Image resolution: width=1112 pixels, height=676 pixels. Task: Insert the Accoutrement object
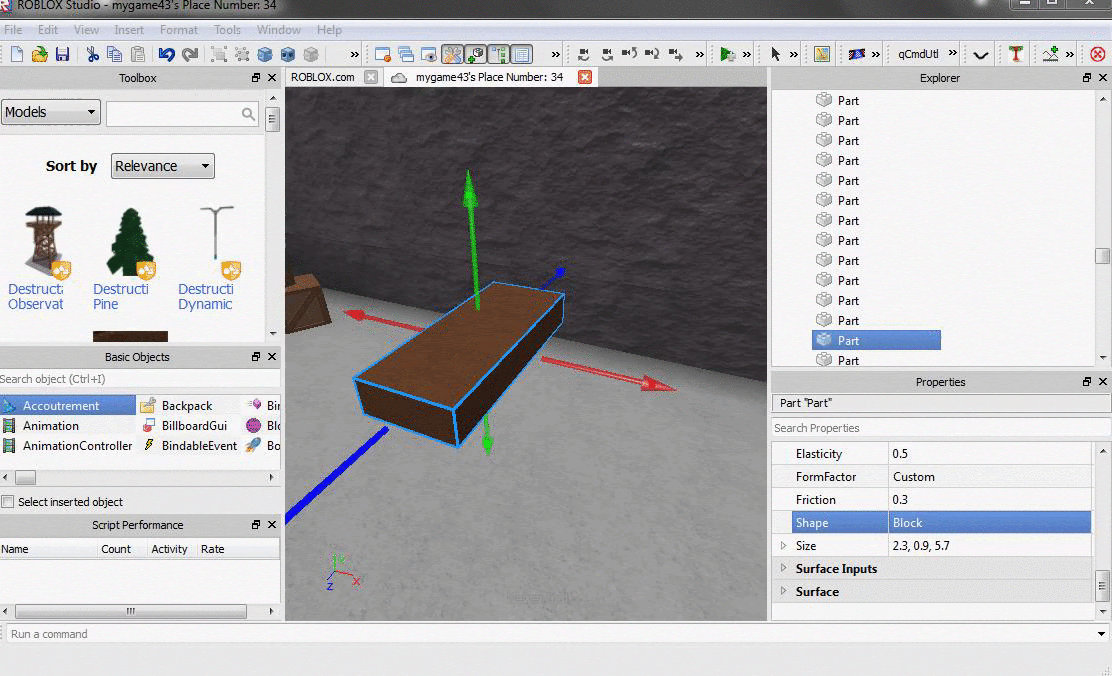(x=67, y=406)
